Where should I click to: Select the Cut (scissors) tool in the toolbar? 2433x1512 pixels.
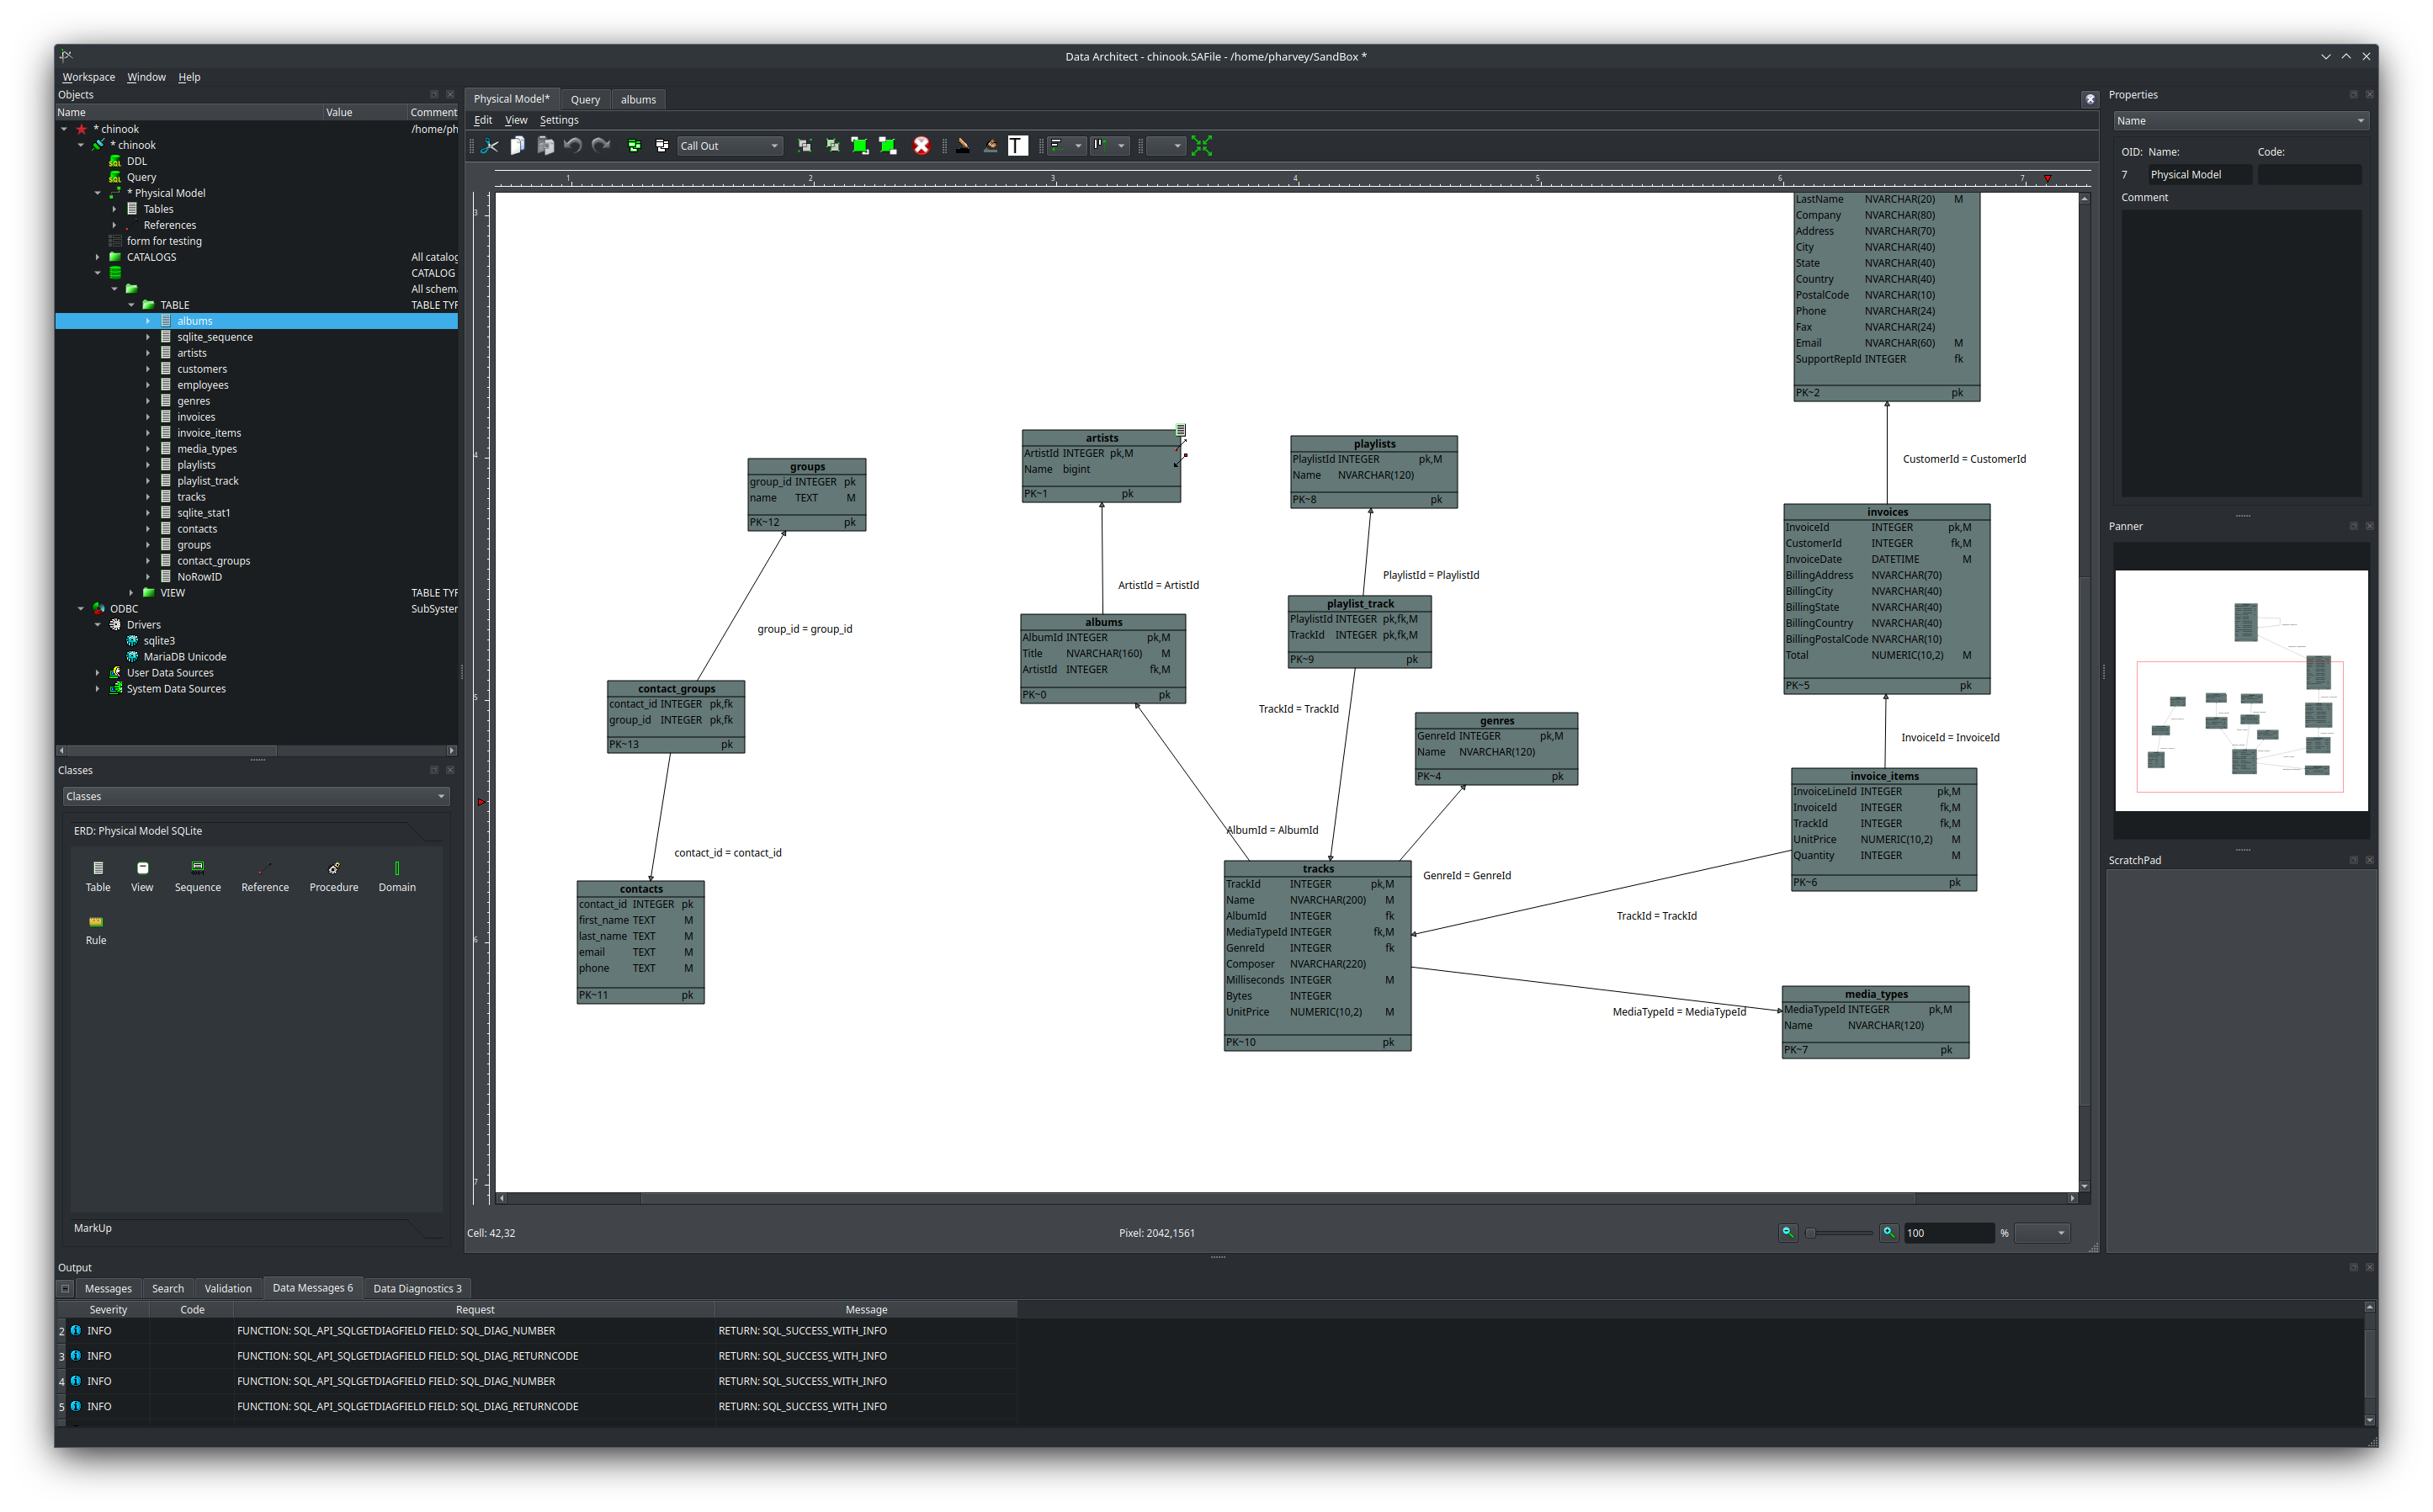coord(489,145)
